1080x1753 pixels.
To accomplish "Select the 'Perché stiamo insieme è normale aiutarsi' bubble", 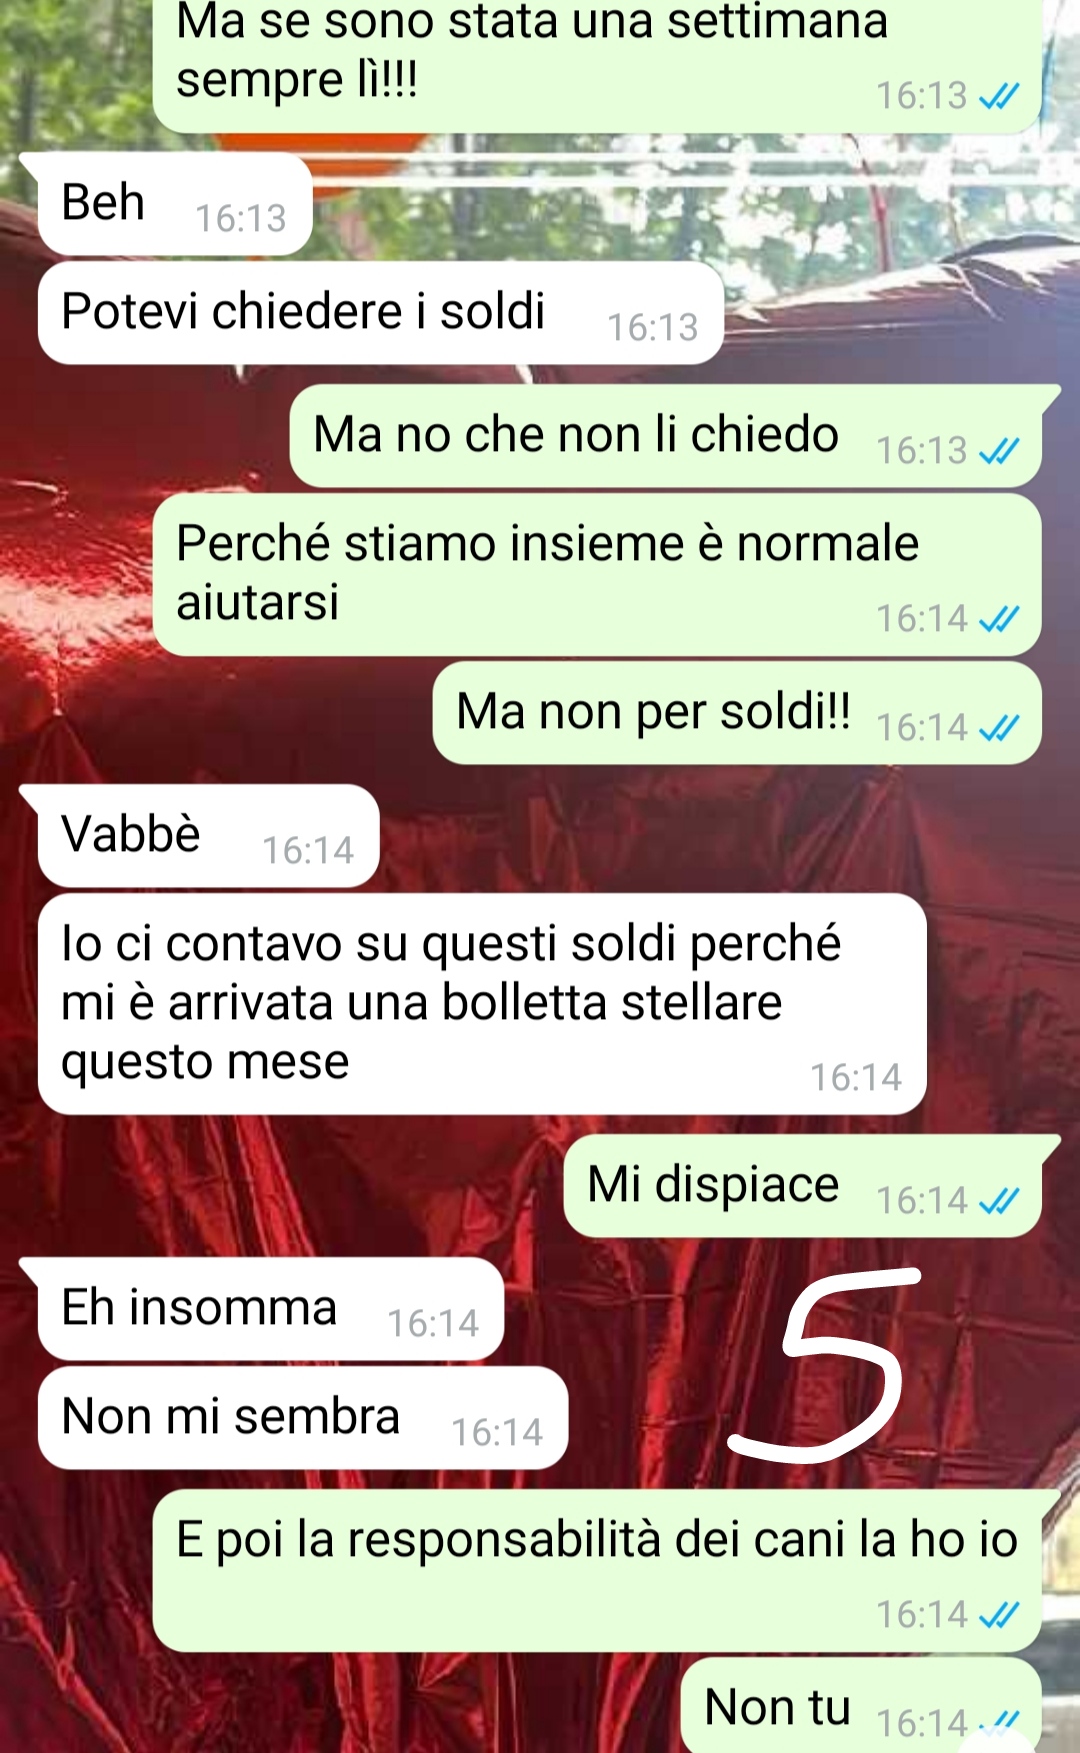I will [597, 574].
